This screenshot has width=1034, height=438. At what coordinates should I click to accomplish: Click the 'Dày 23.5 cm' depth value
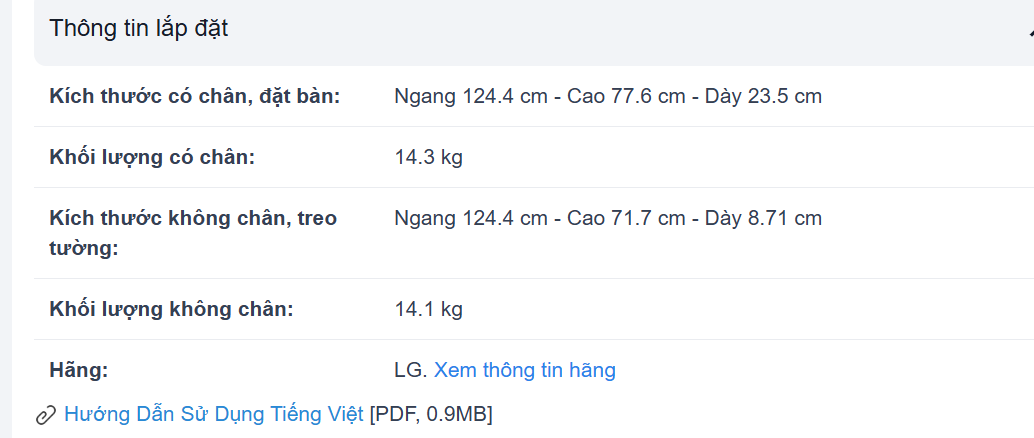click(x=763, y=96)
